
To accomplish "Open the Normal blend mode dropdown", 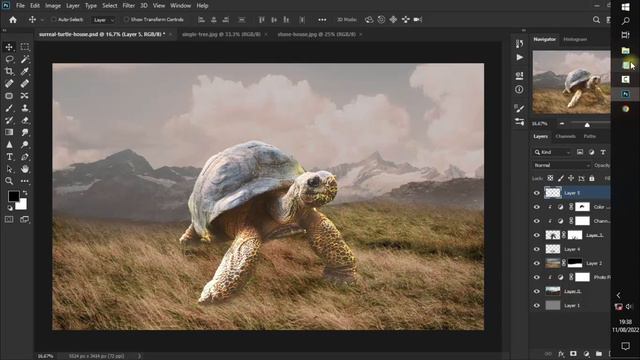I will pos(562,165).
